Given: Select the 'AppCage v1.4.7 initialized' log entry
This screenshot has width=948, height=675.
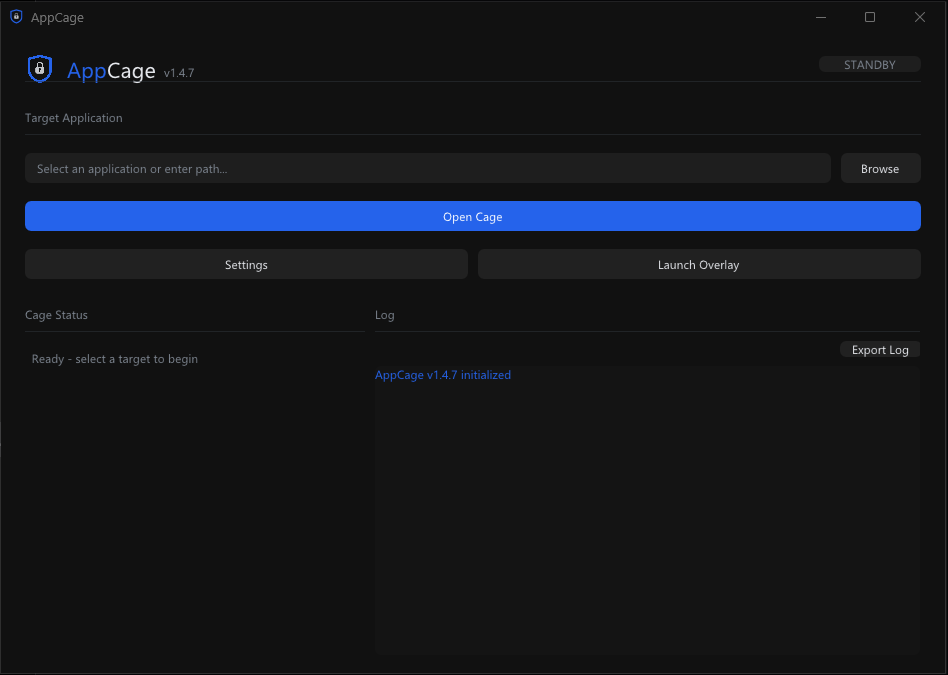Looking at the screenshot, I should coord(443,374).
